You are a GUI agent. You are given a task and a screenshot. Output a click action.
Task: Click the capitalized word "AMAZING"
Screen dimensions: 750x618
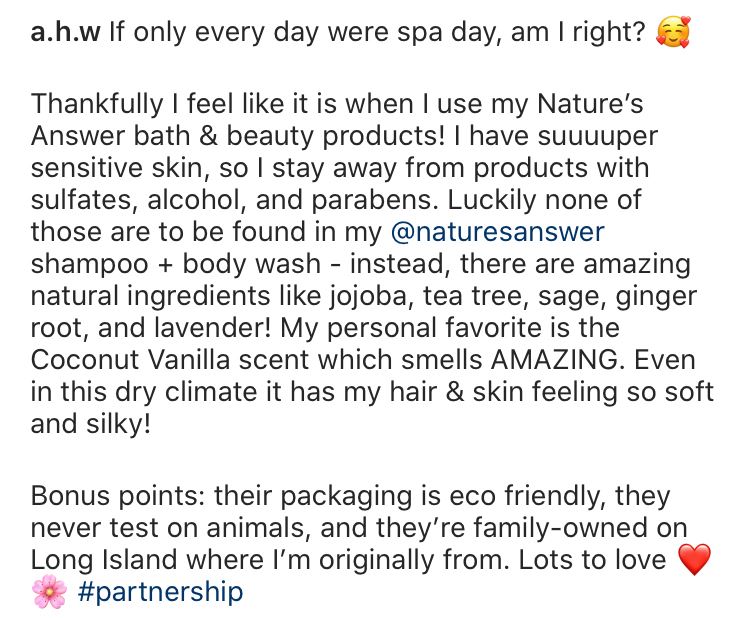566,362
